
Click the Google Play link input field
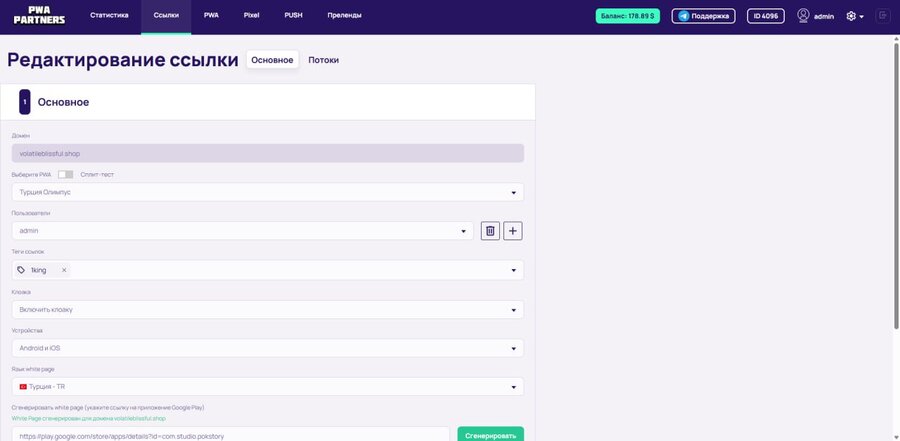point(230,436)
